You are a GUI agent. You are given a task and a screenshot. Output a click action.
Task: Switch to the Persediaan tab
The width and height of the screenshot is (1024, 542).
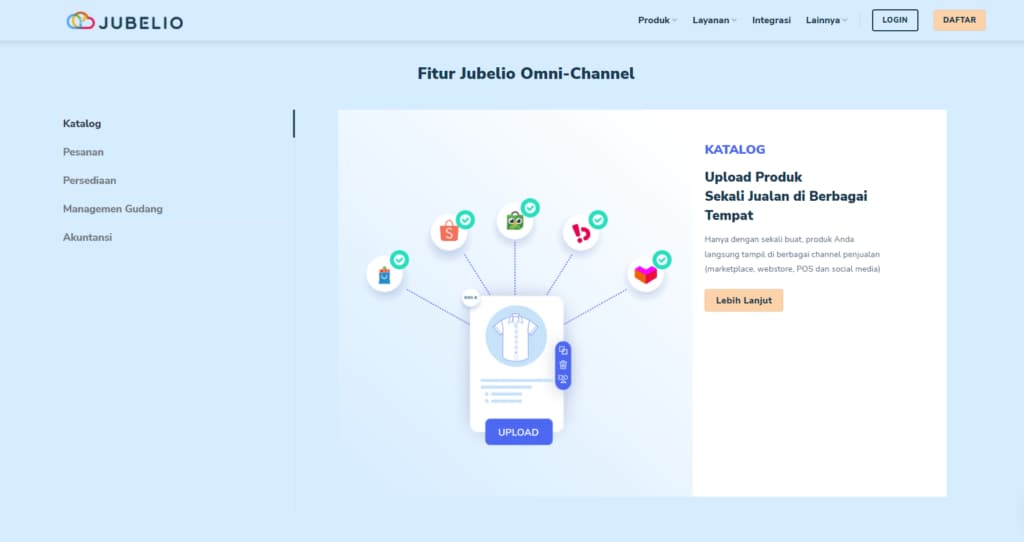point(89,180)
